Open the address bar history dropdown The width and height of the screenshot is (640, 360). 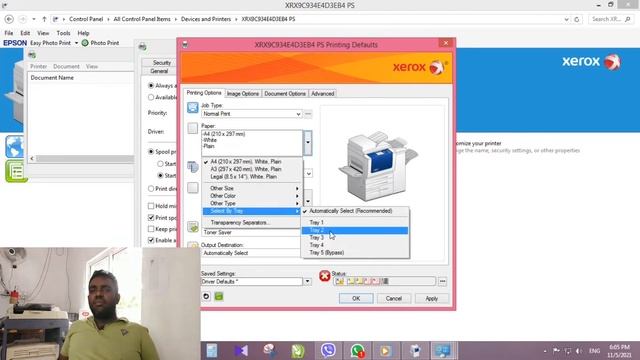(x=566, y=19)
